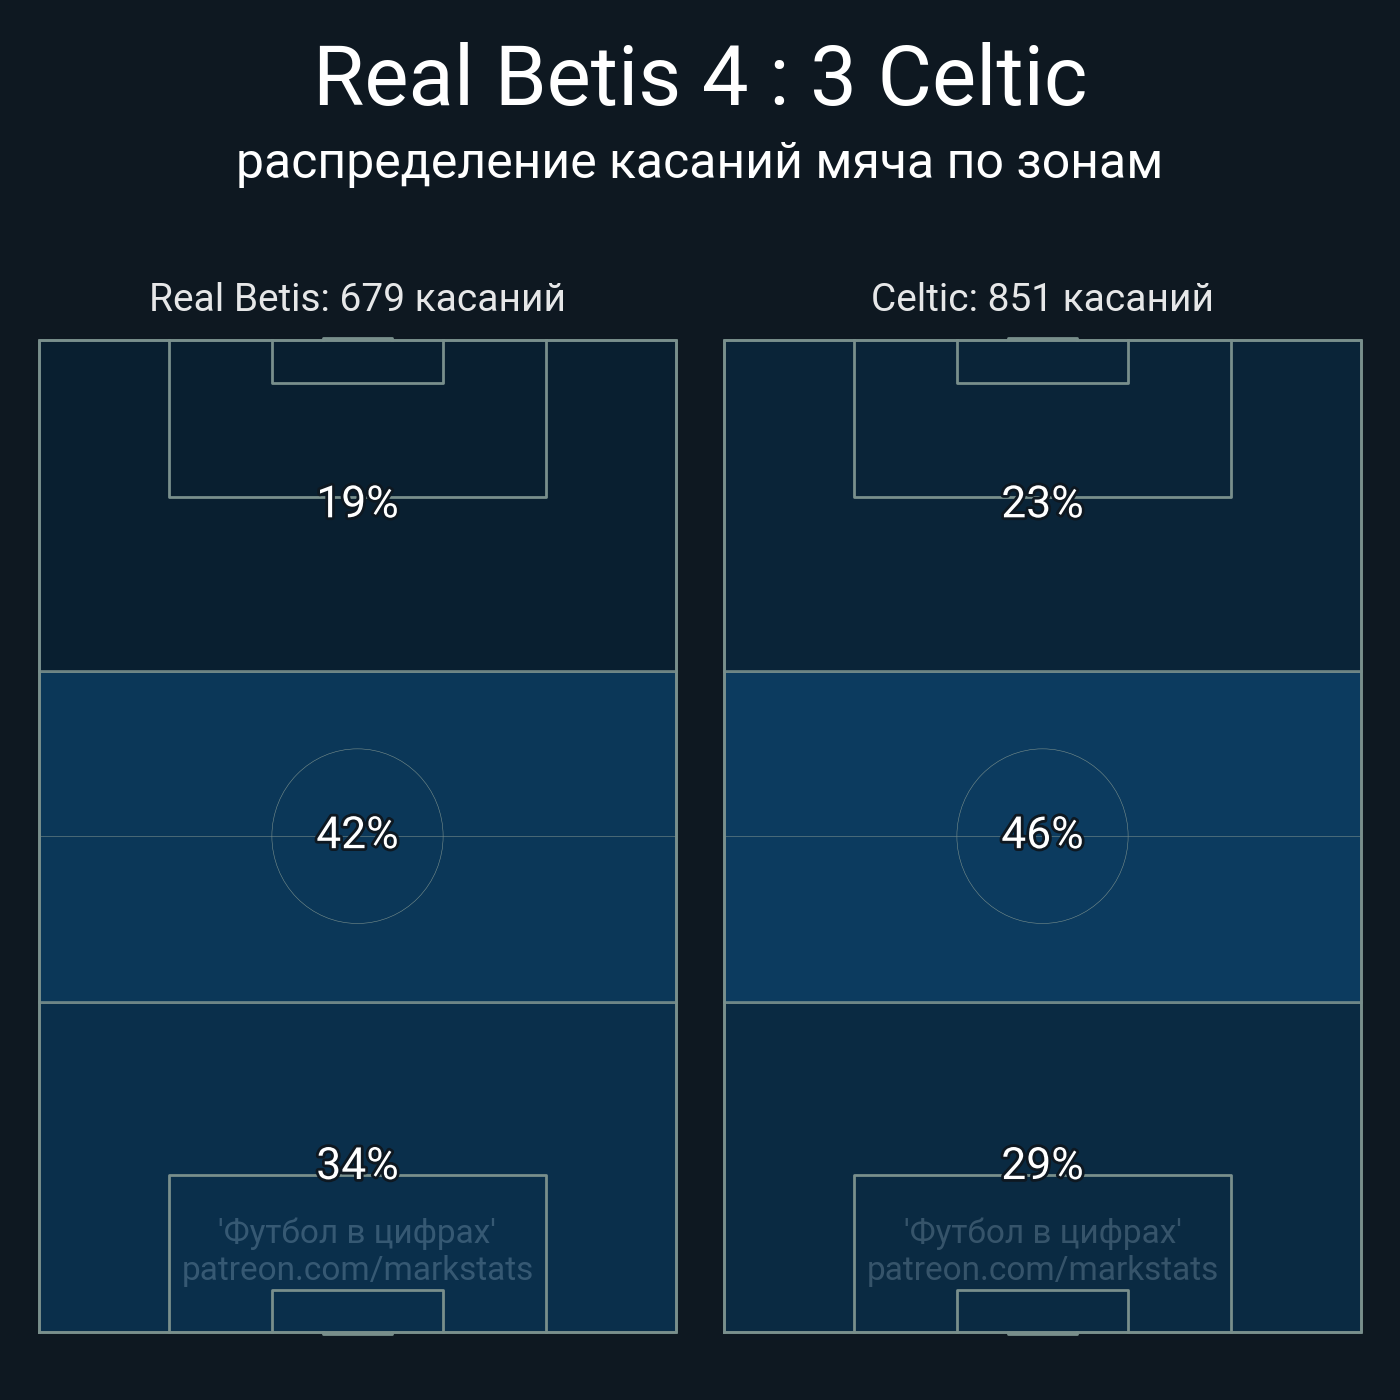Click the 29% label on Celtic pitch
Viewport: 1400px width, 1400px height.
click(1042, 1164)
